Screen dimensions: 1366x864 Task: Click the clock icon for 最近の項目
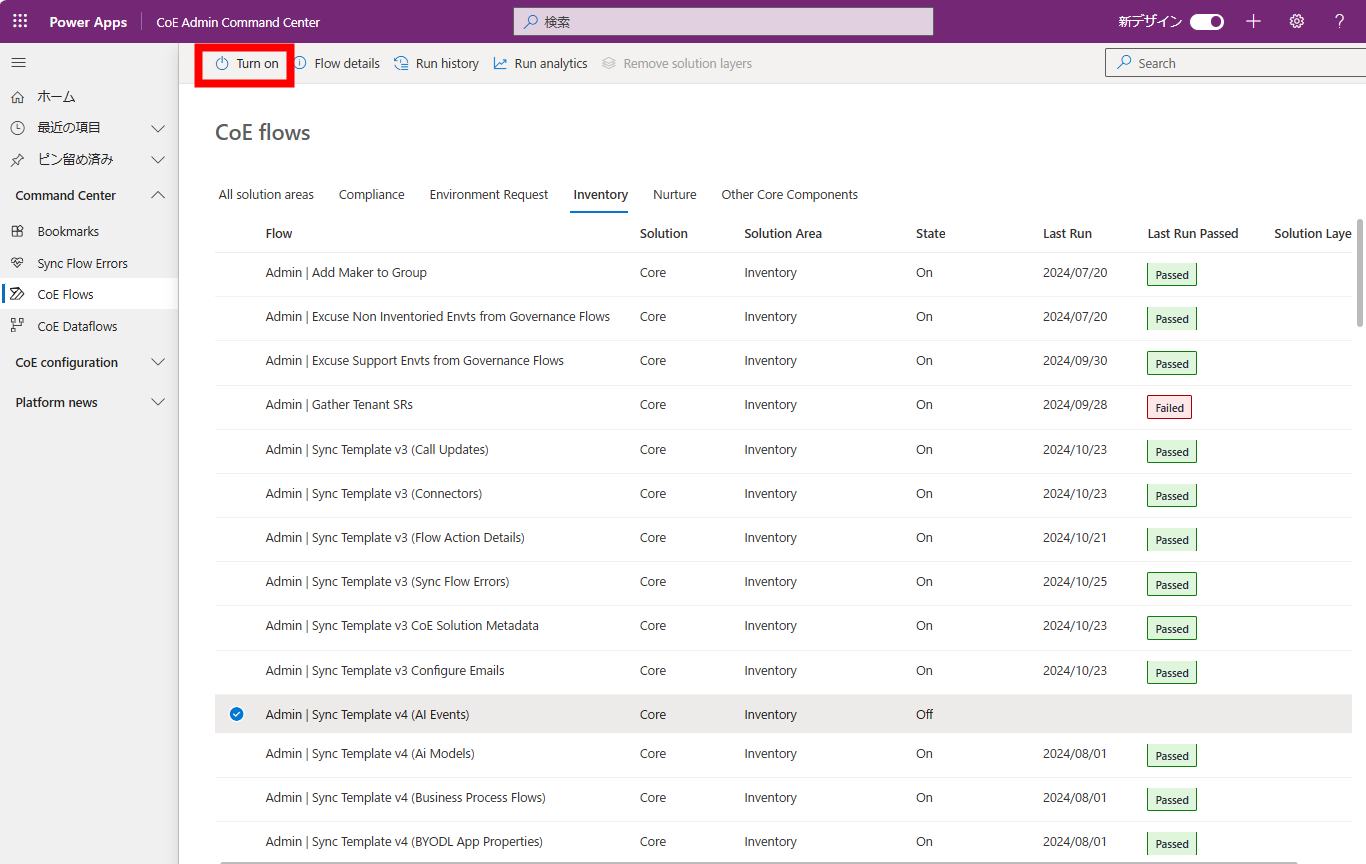click(x=17, y=128)
